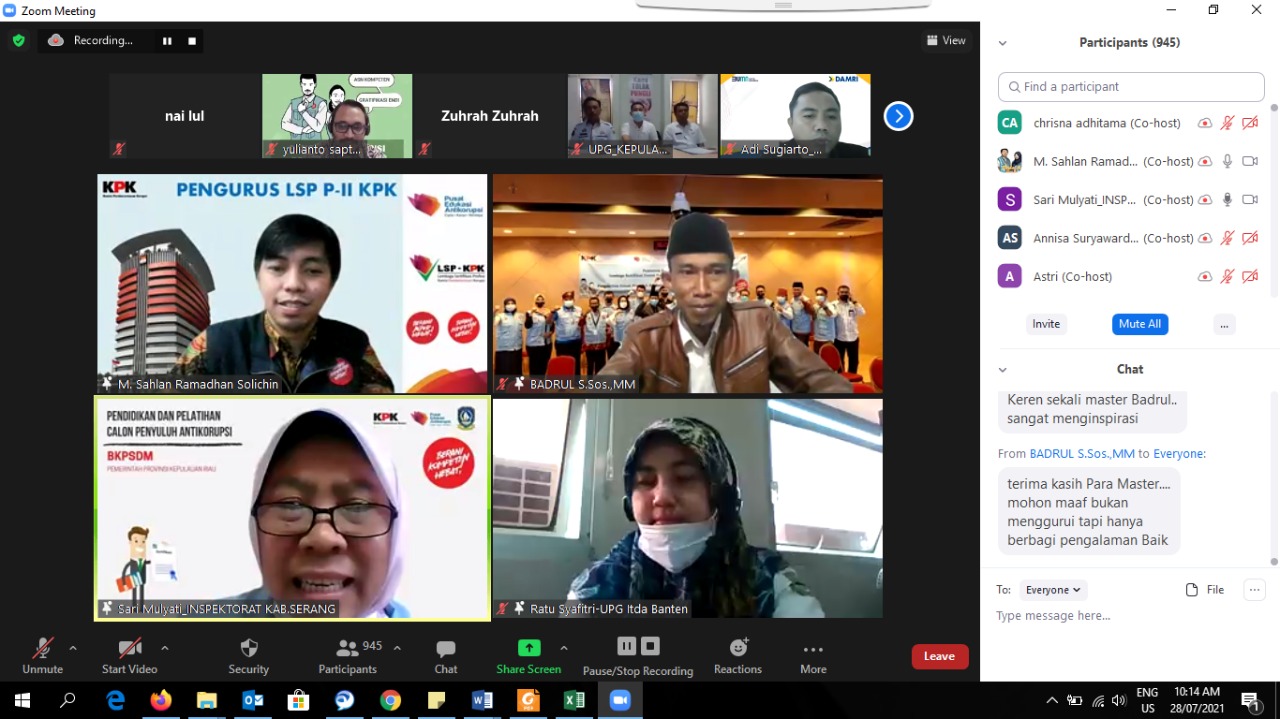Open the View layout menu
Viewport: 1280px width, 719px height.
pyautogui.click(x=946, y=41)
